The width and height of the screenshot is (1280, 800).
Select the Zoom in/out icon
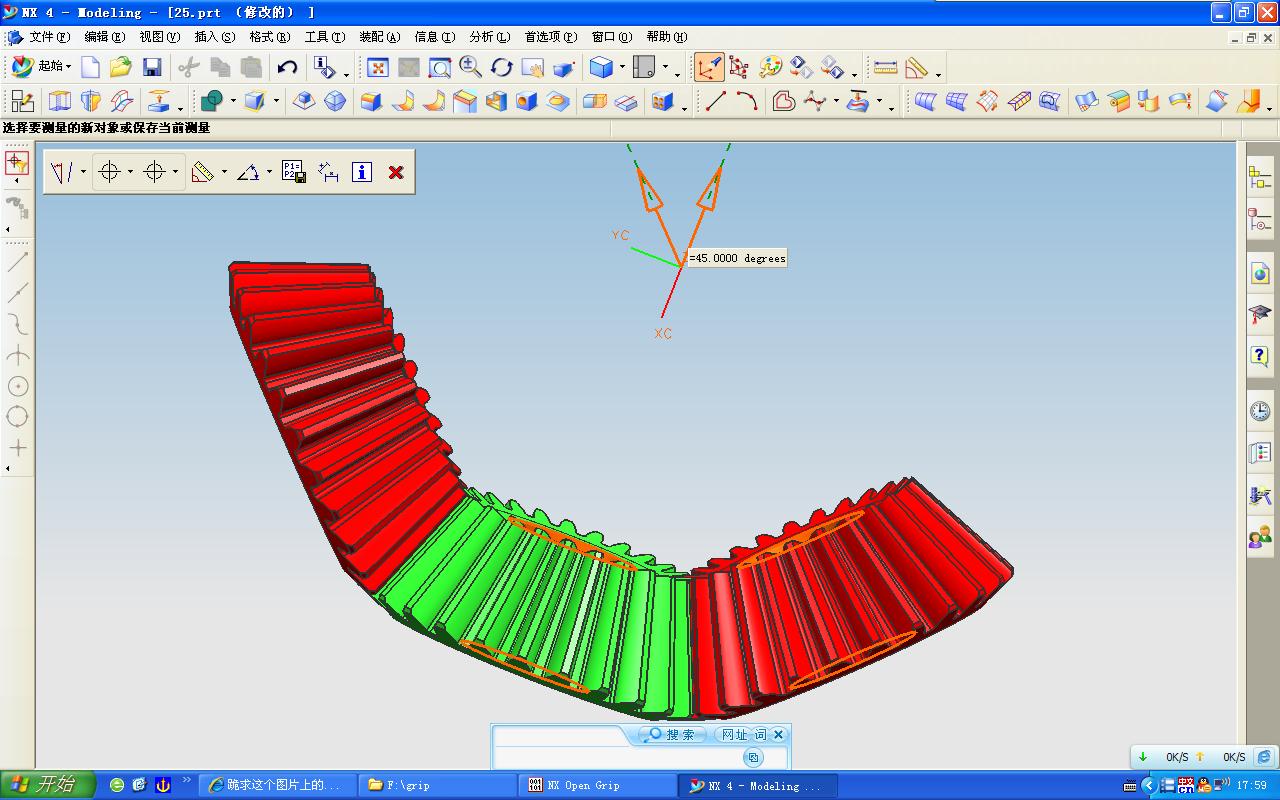[x=471, y=67]
